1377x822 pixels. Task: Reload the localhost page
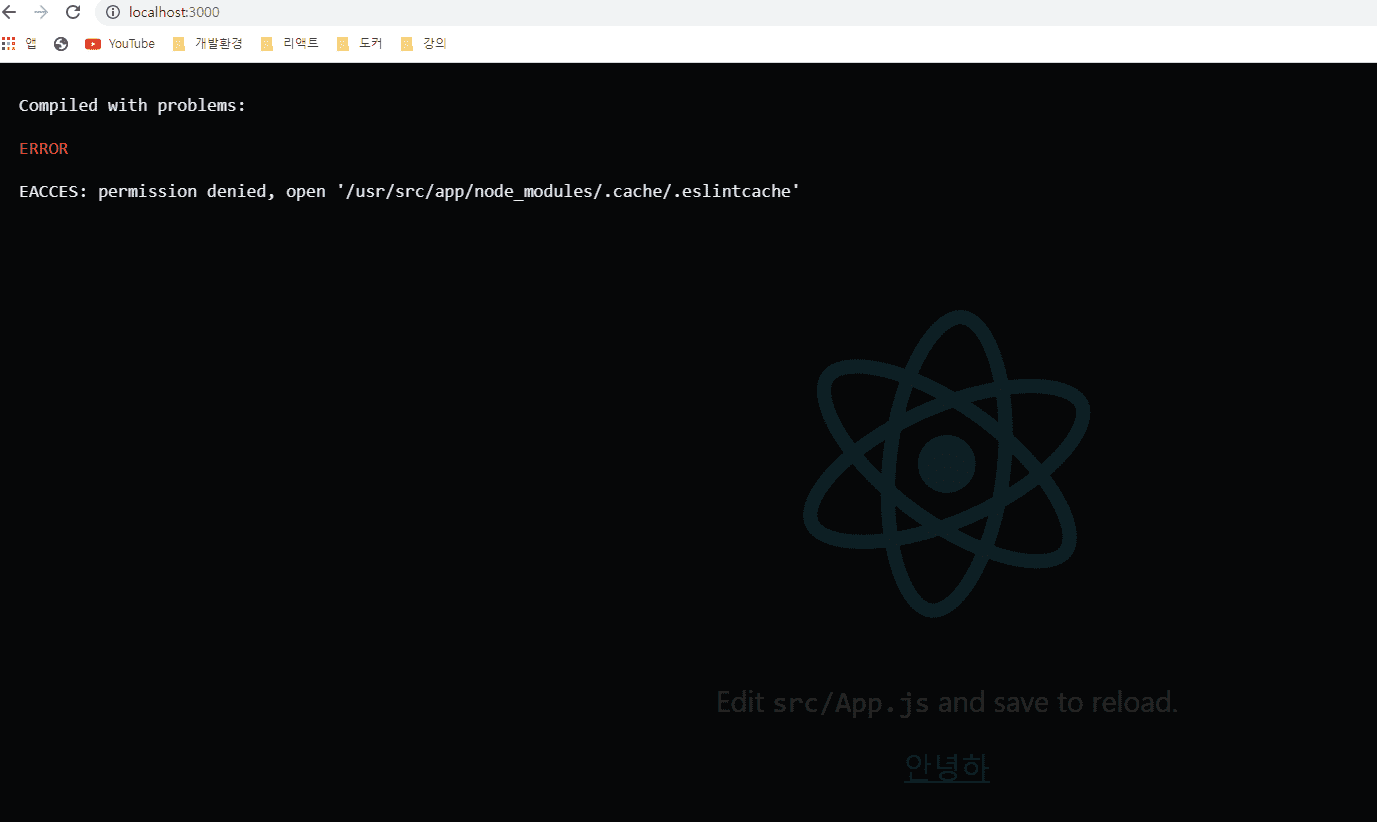pos(73,12)
